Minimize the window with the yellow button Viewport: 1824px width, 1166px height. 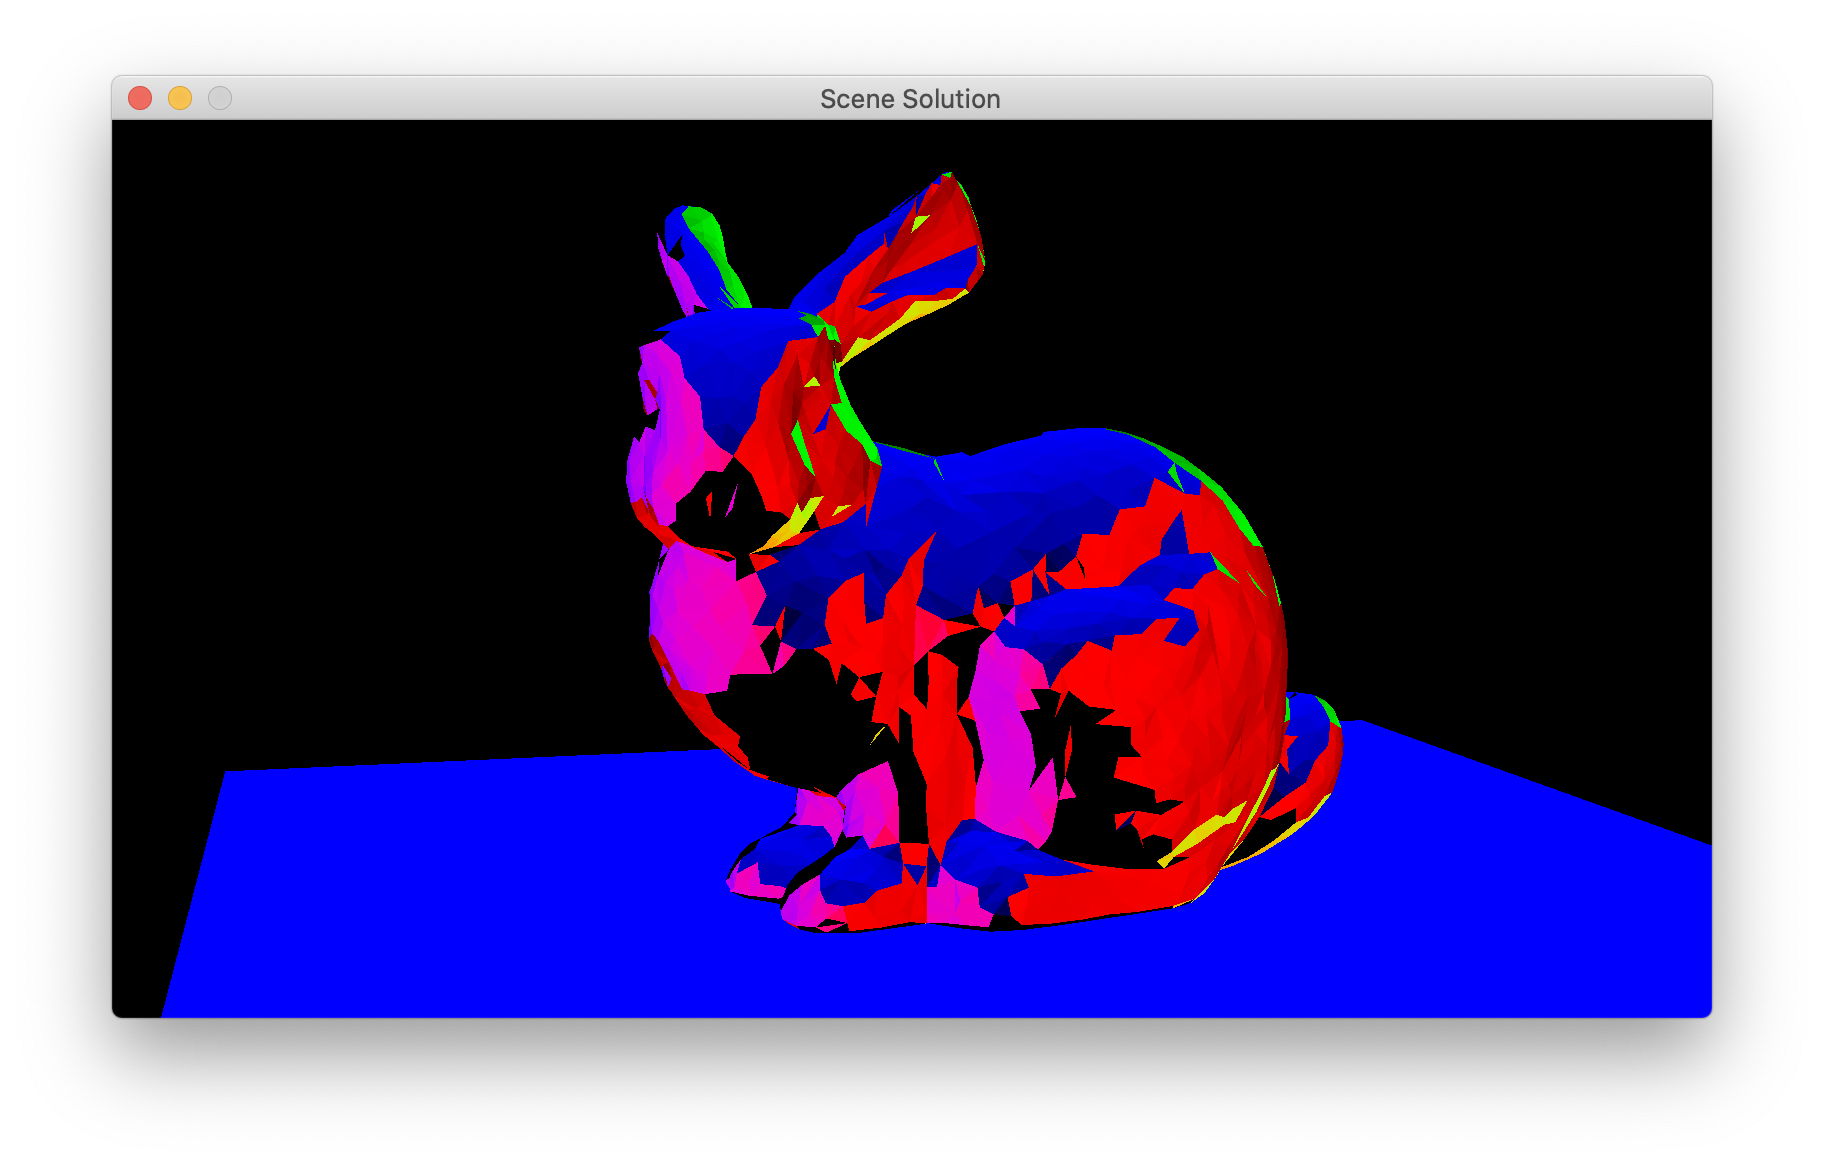180,98
